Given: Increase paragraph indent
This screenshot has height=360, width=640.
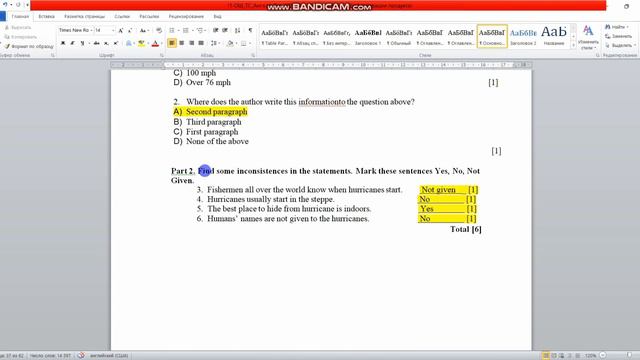Looking at the screenshot, I should [225, 31].
